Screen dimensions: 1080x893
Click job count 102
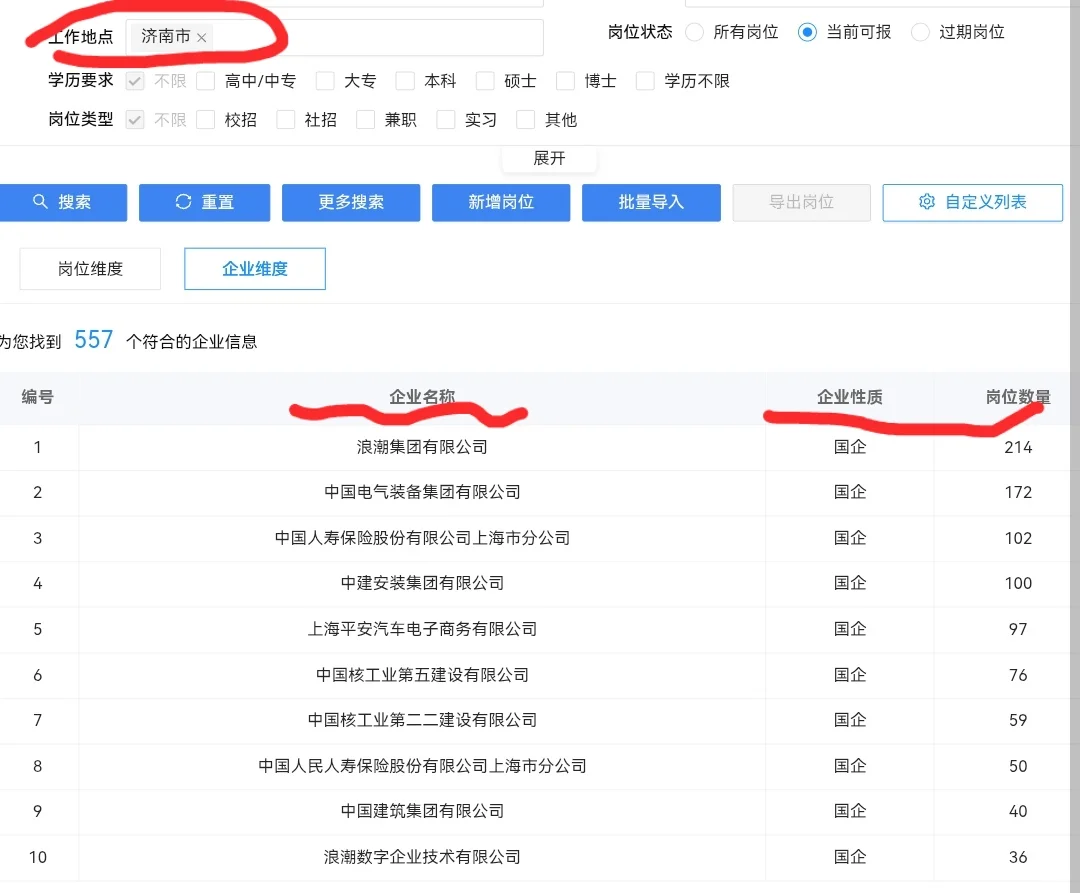click(1018, 538)
